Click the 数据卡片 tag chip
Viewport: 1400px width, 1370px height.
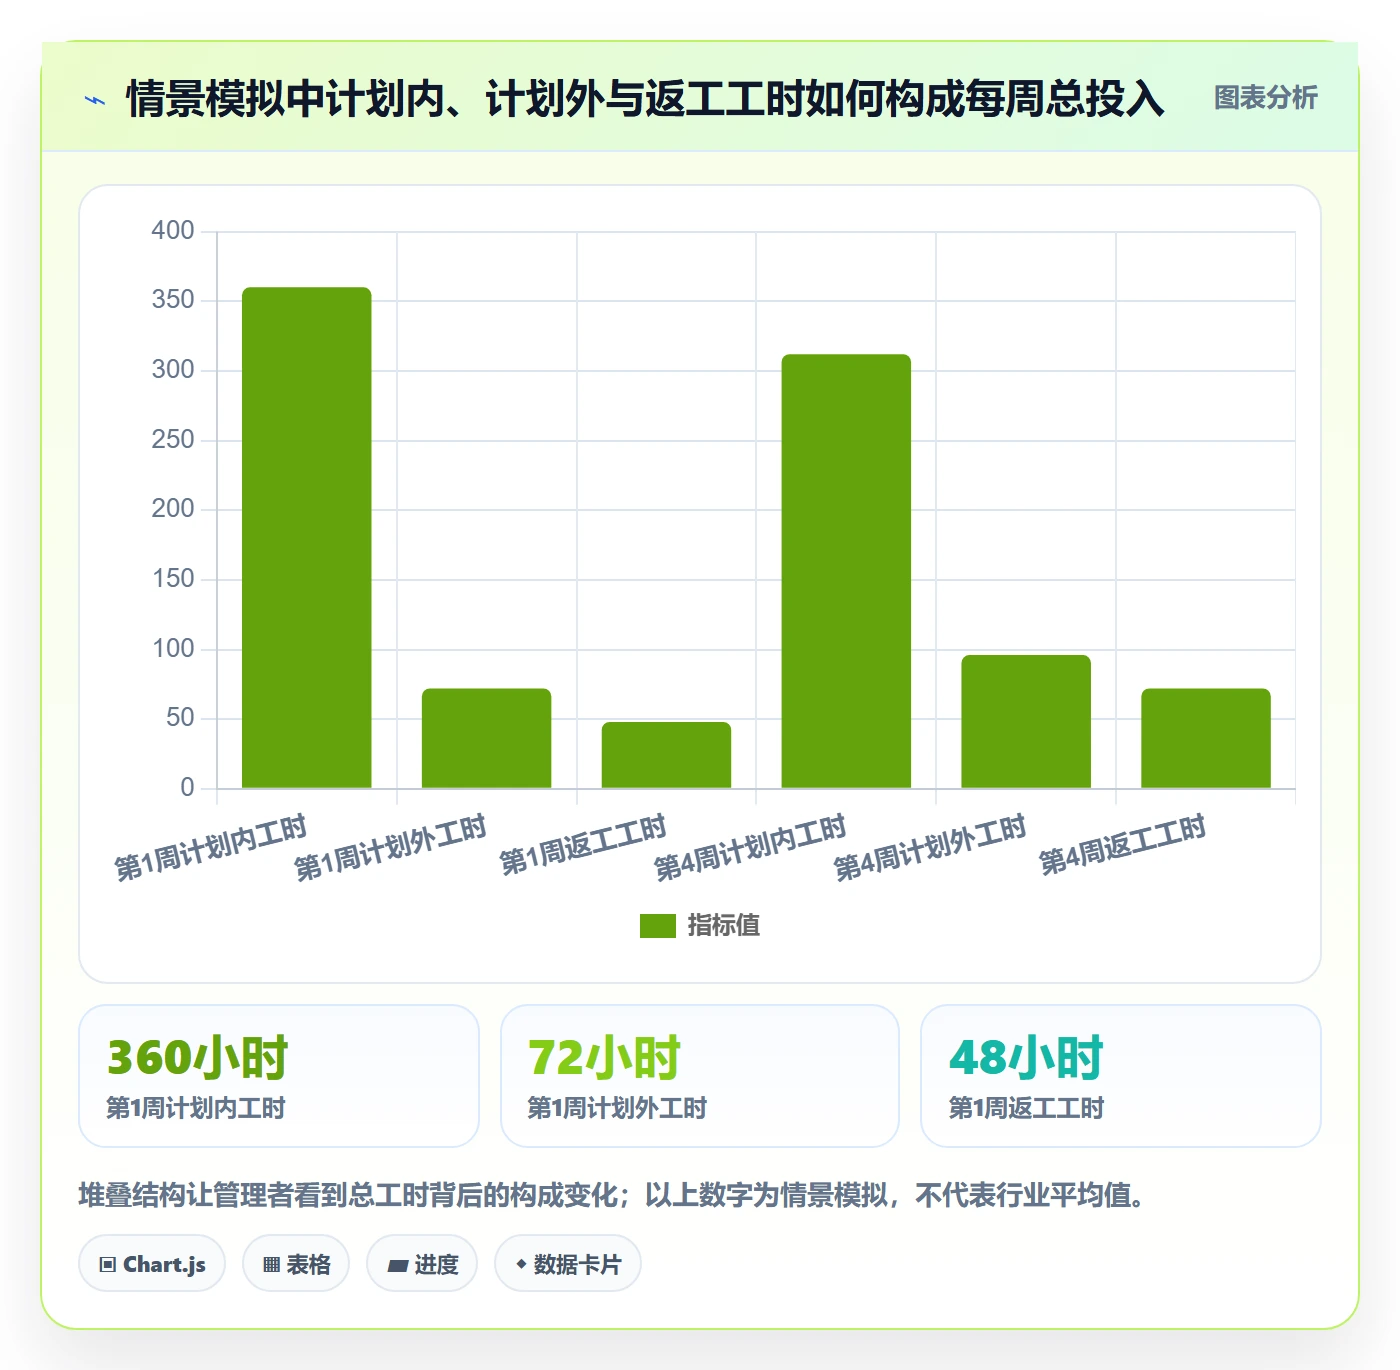click(568, 1264)
